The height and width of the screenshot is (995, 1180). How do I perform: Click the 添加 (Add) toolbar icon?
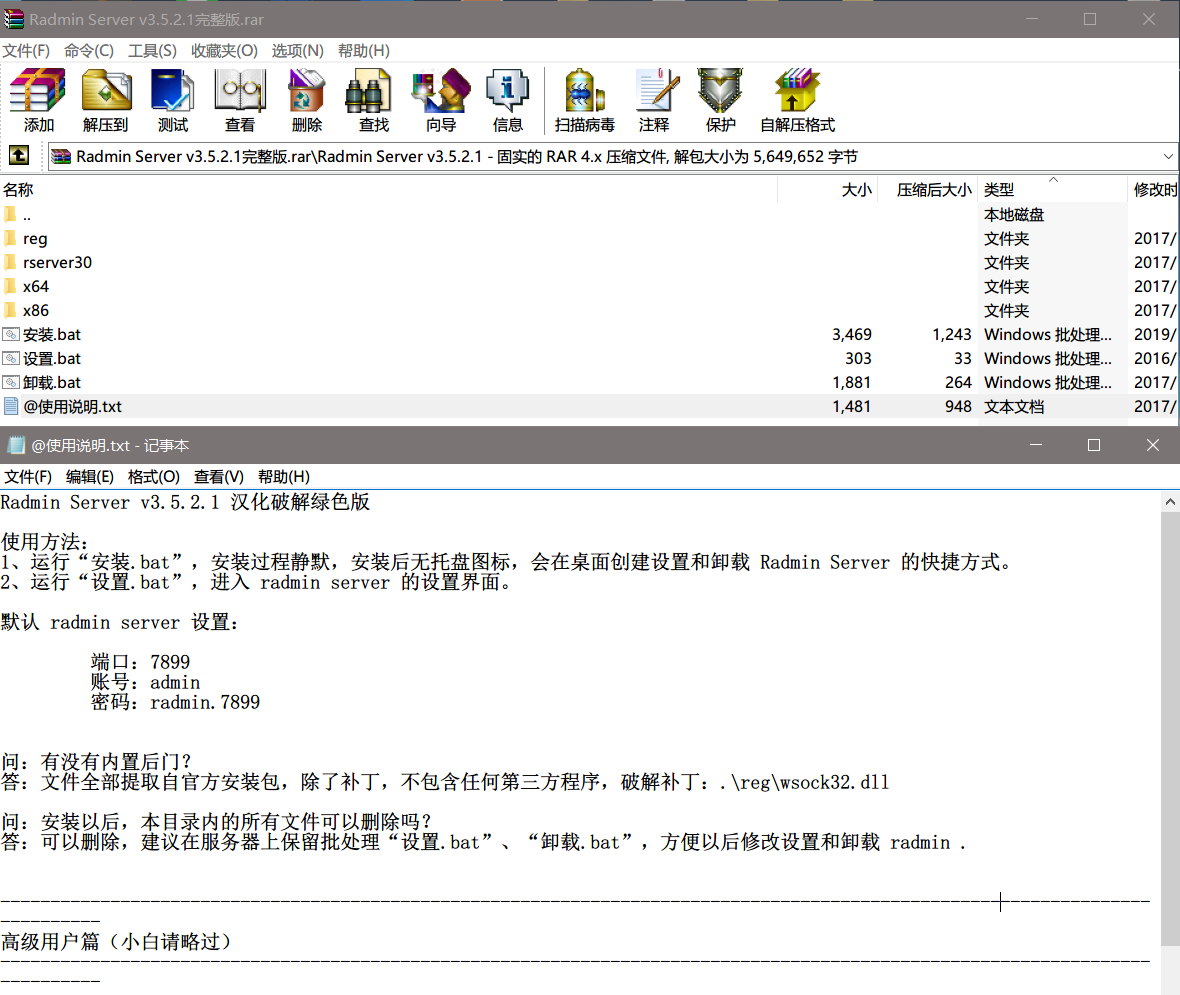click(38, 90)
